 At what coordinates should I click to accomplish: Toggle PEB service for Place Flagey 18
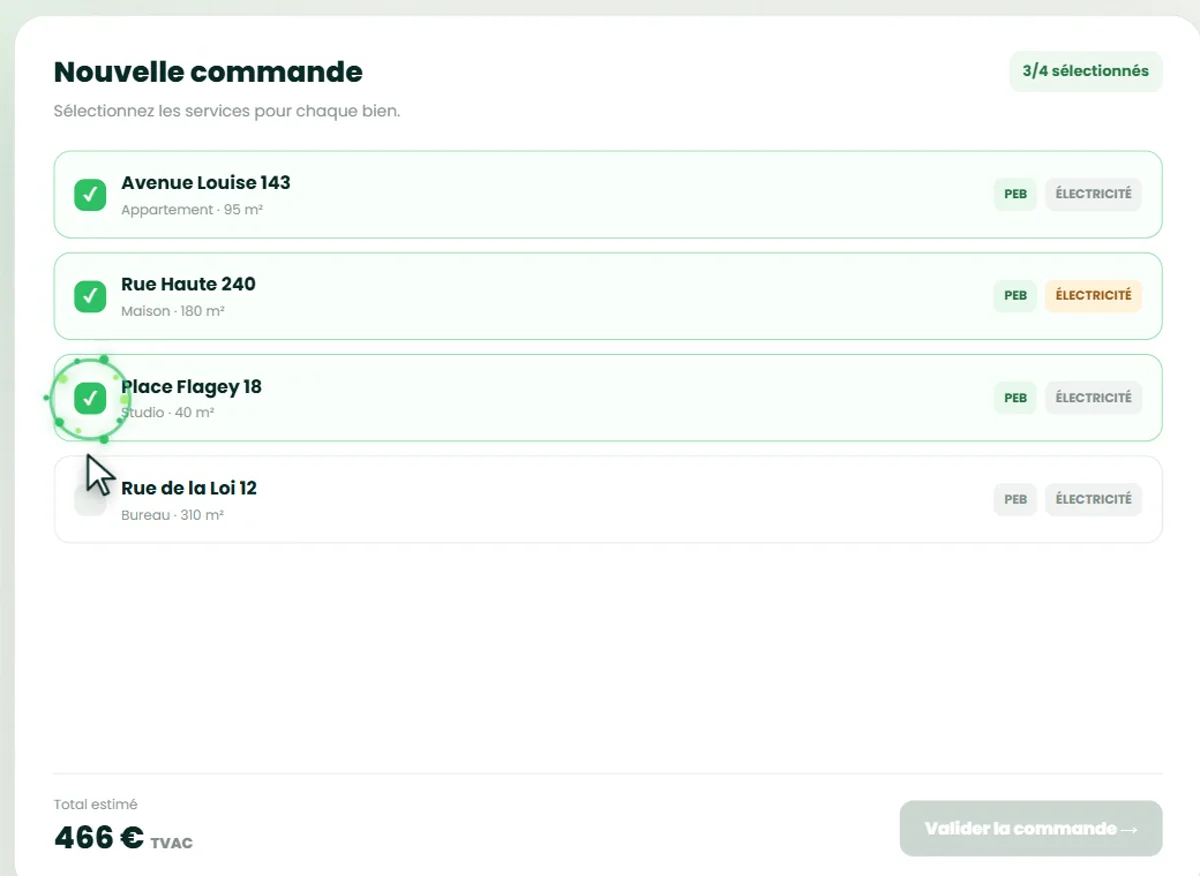[1015, 398]
